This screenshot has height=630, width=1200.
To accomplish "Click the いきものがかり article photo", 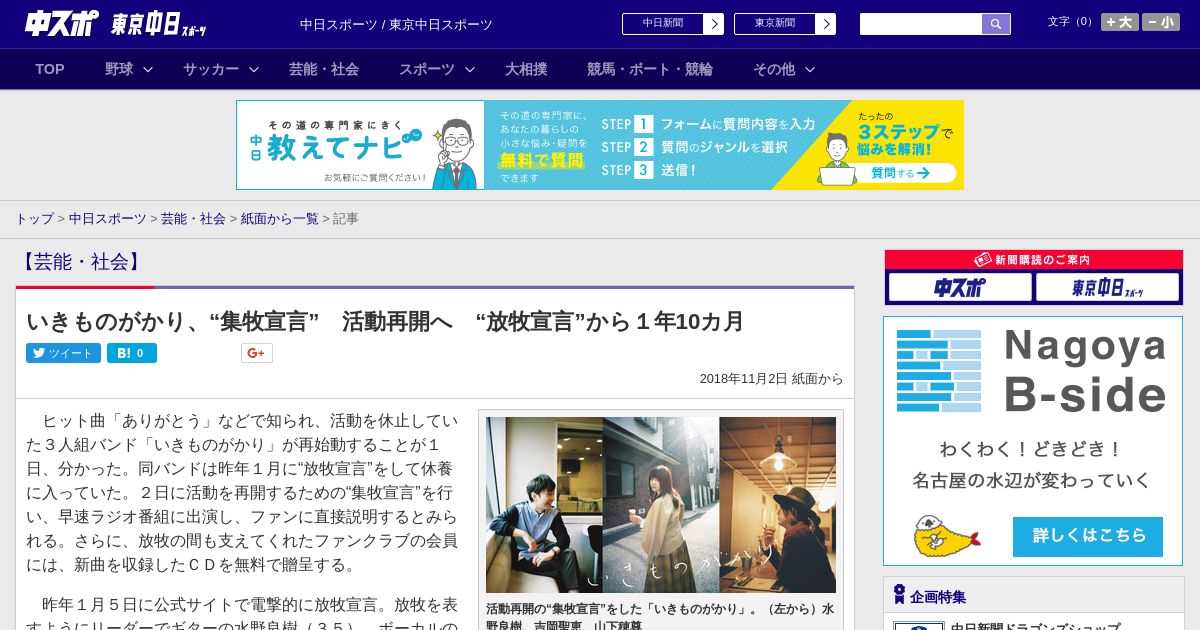I will (x=661, y=505).
